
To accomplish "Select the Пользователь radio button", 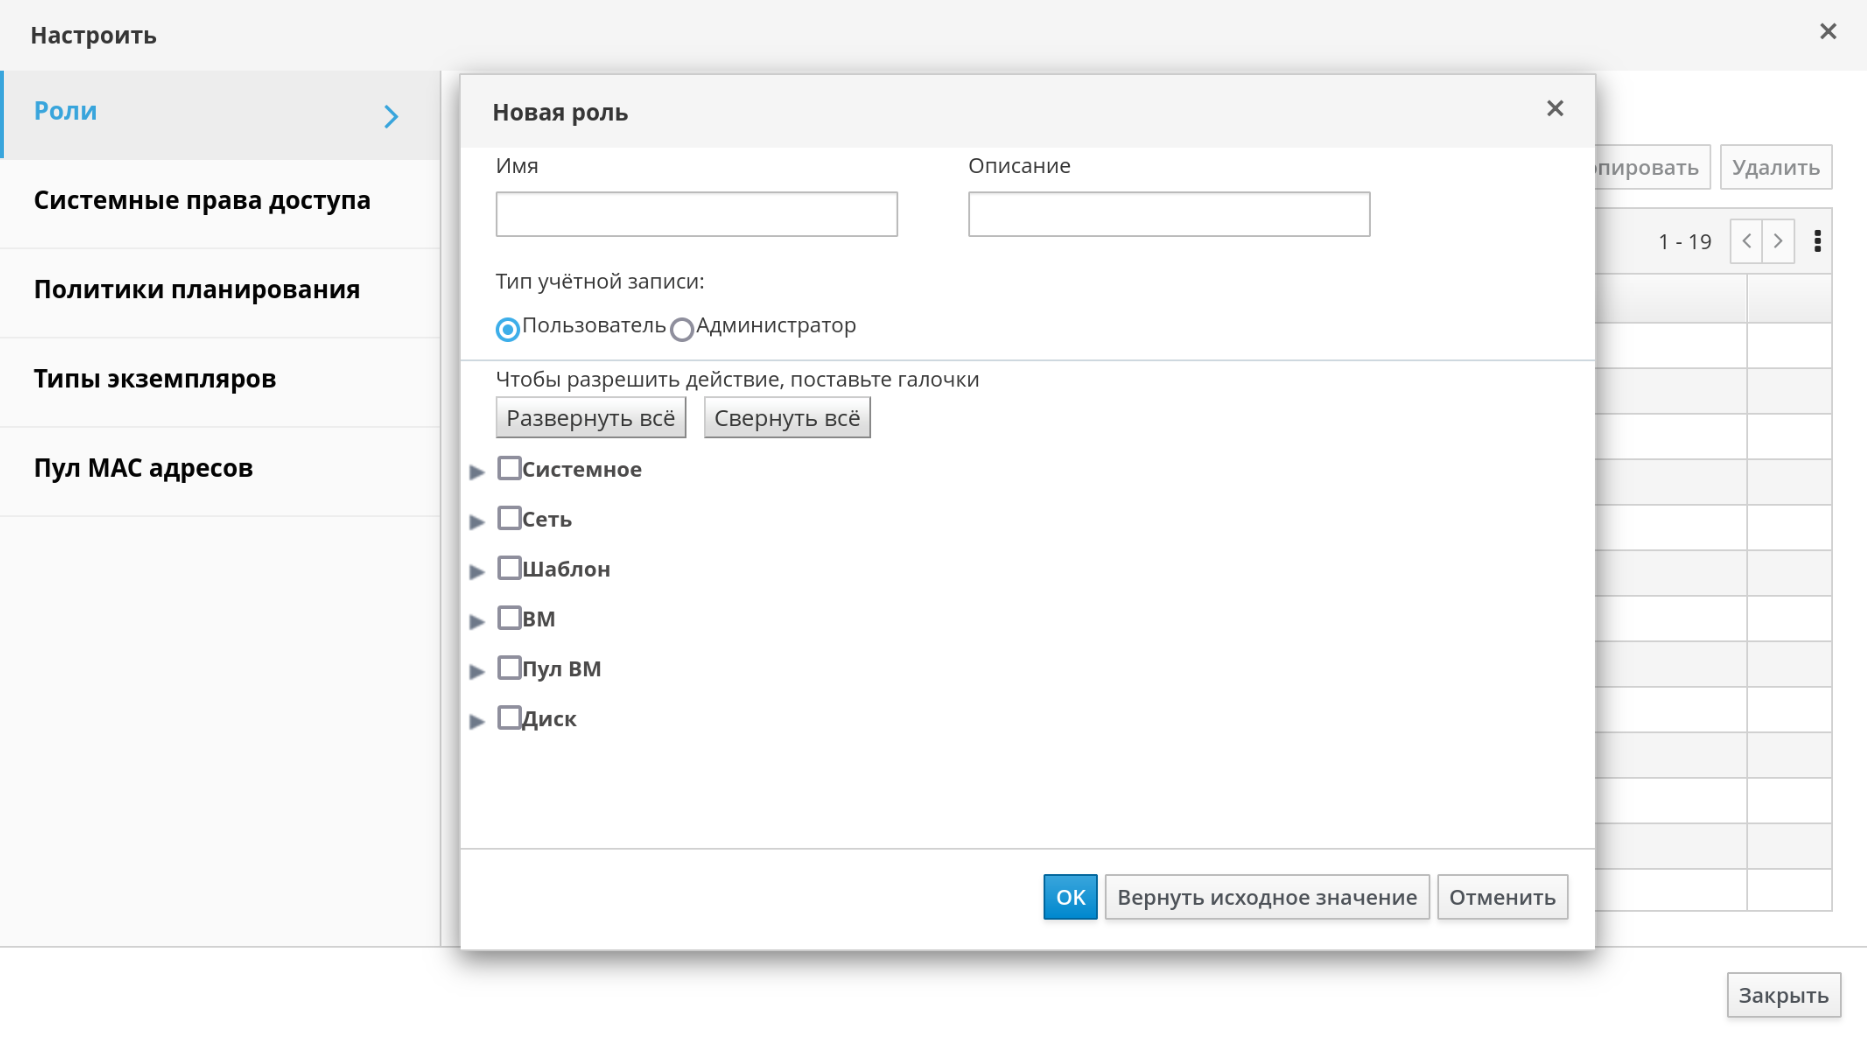I will (x=508, y=329).
